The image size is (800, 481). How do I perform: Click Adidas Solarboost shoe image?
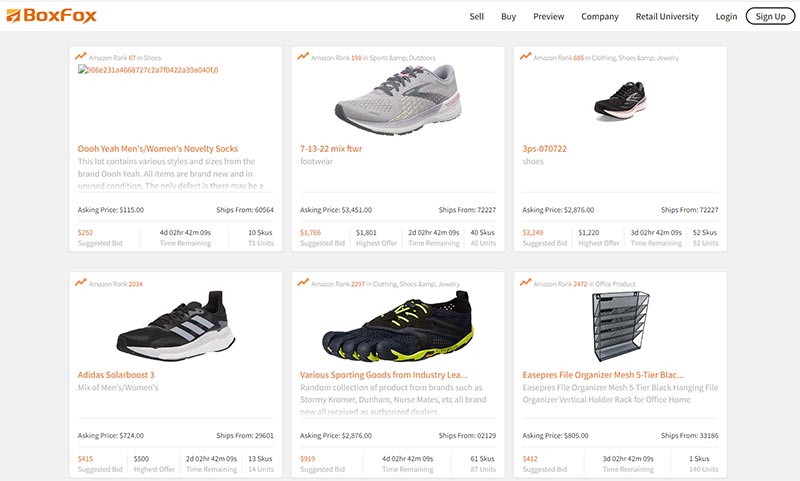[176, 325]
